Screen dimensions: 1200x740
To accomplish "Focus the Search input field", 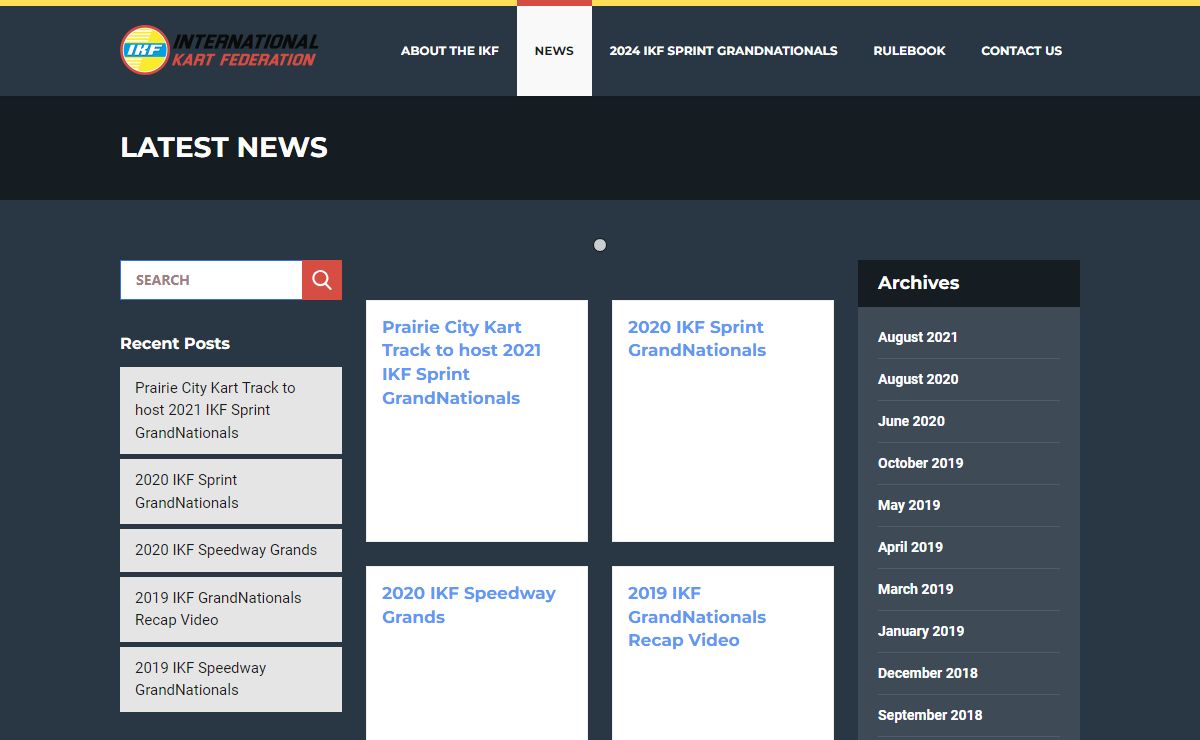I will (x=211, y=280).
